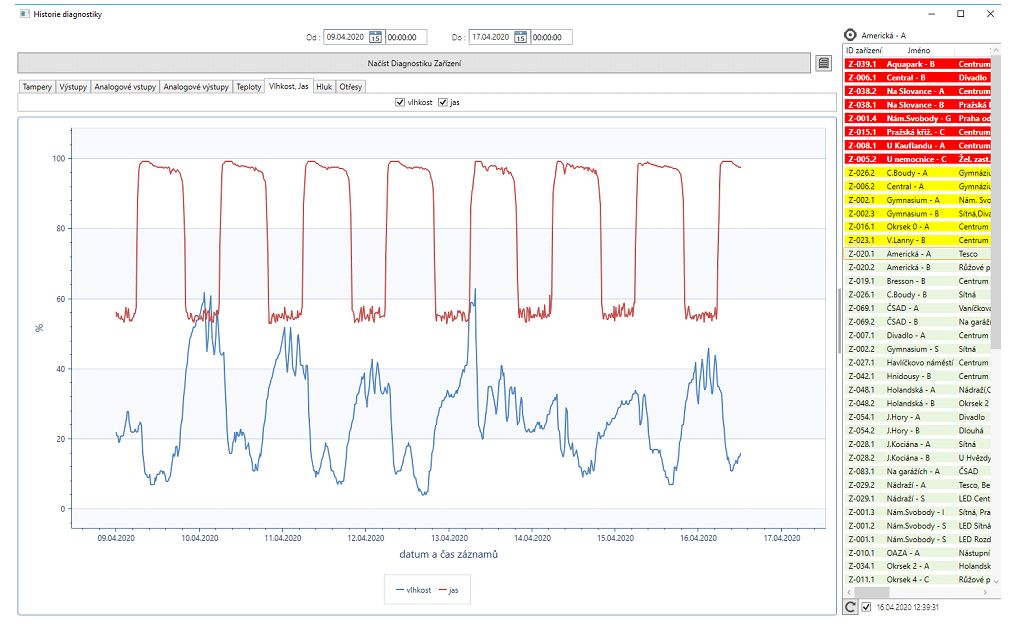Screen dimensions: 1022x625
Task: Uncheck the vlhkost checkbox
Action: tap(400, 102)
